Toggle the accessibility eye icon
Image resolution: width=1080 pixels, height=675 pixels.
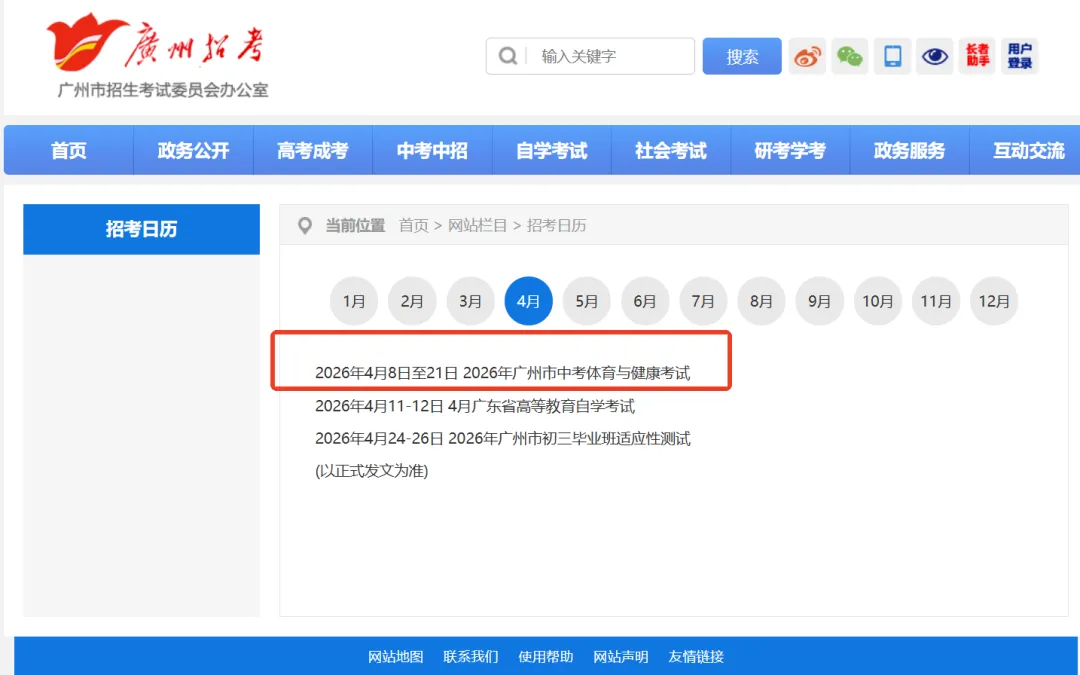click(x=934, y=56)
